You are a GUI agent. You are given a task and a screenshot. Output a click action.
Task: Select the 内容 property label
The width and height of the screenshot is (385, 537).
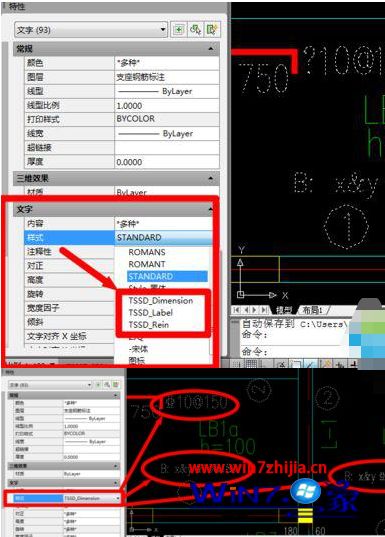point(35,224)
